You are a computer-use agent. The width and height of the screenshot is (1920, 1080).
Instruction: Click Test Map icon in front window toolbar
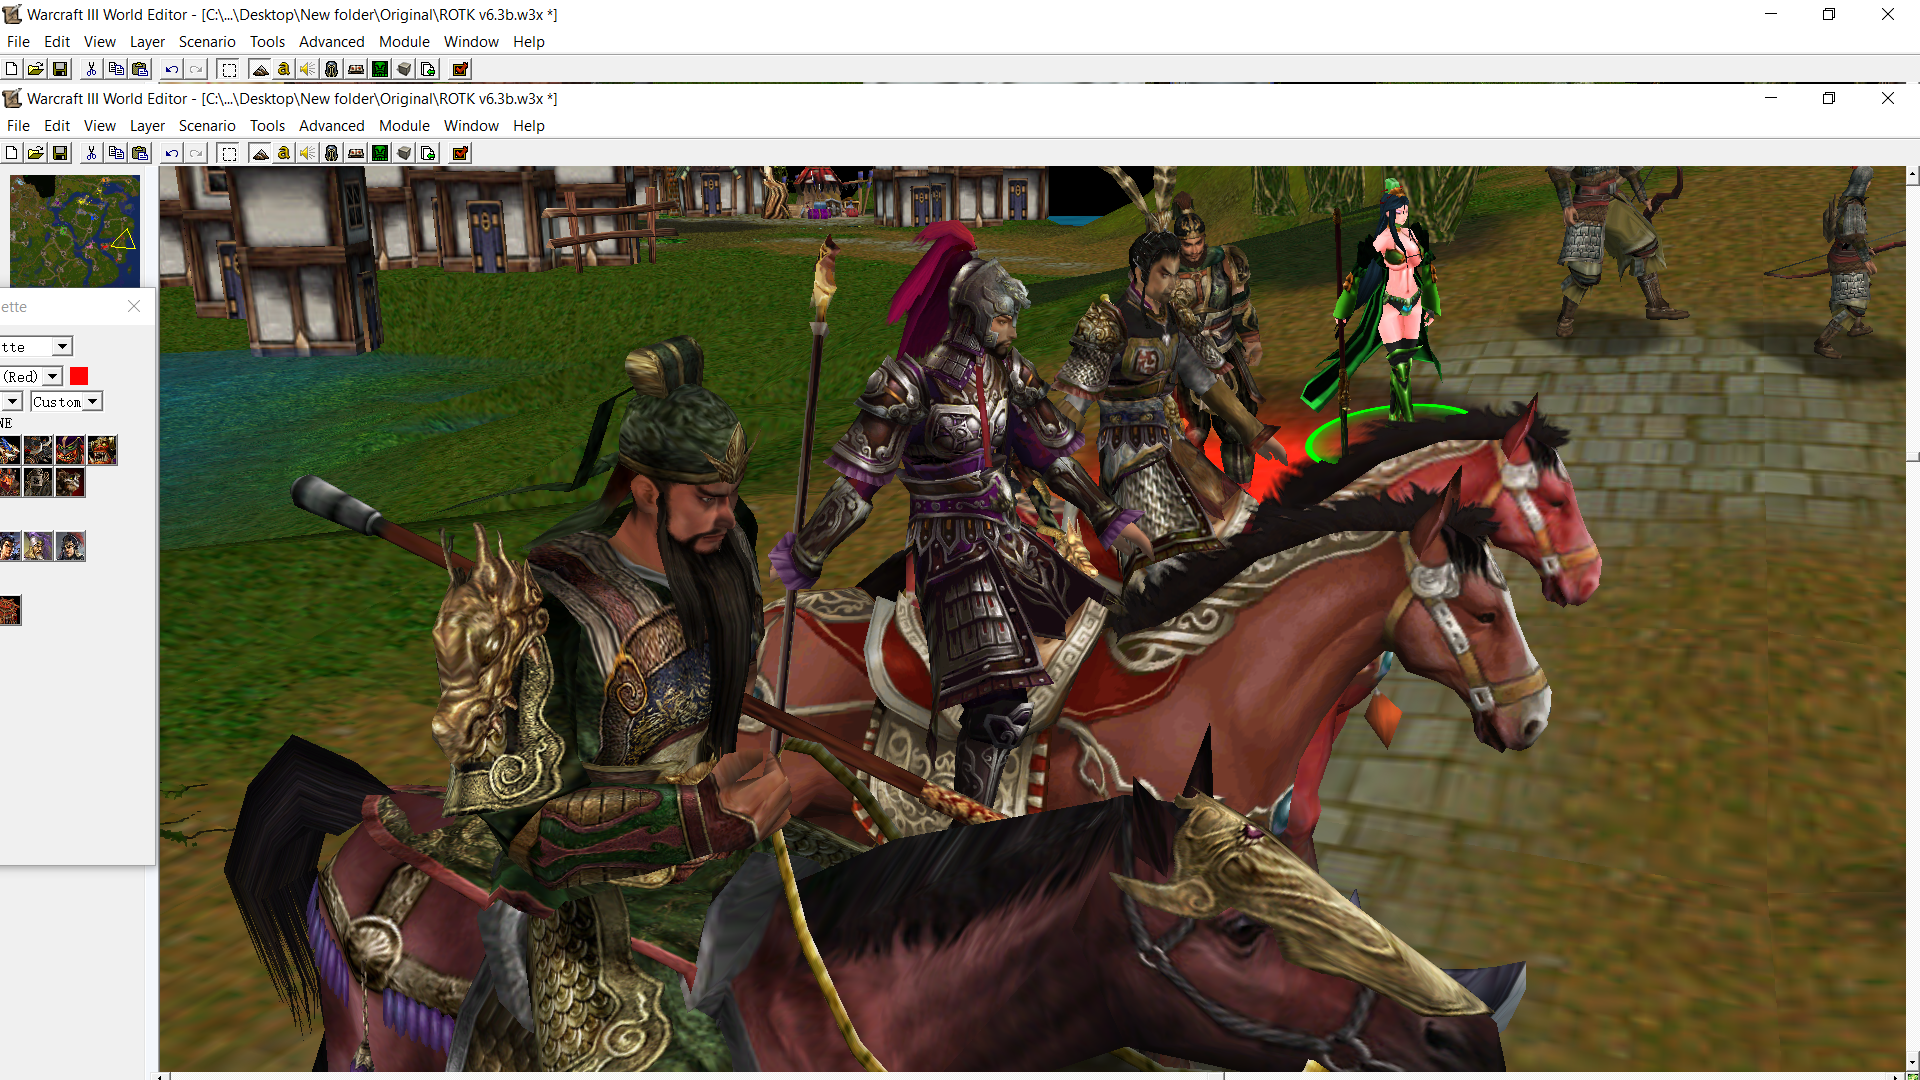pos(460,153)
